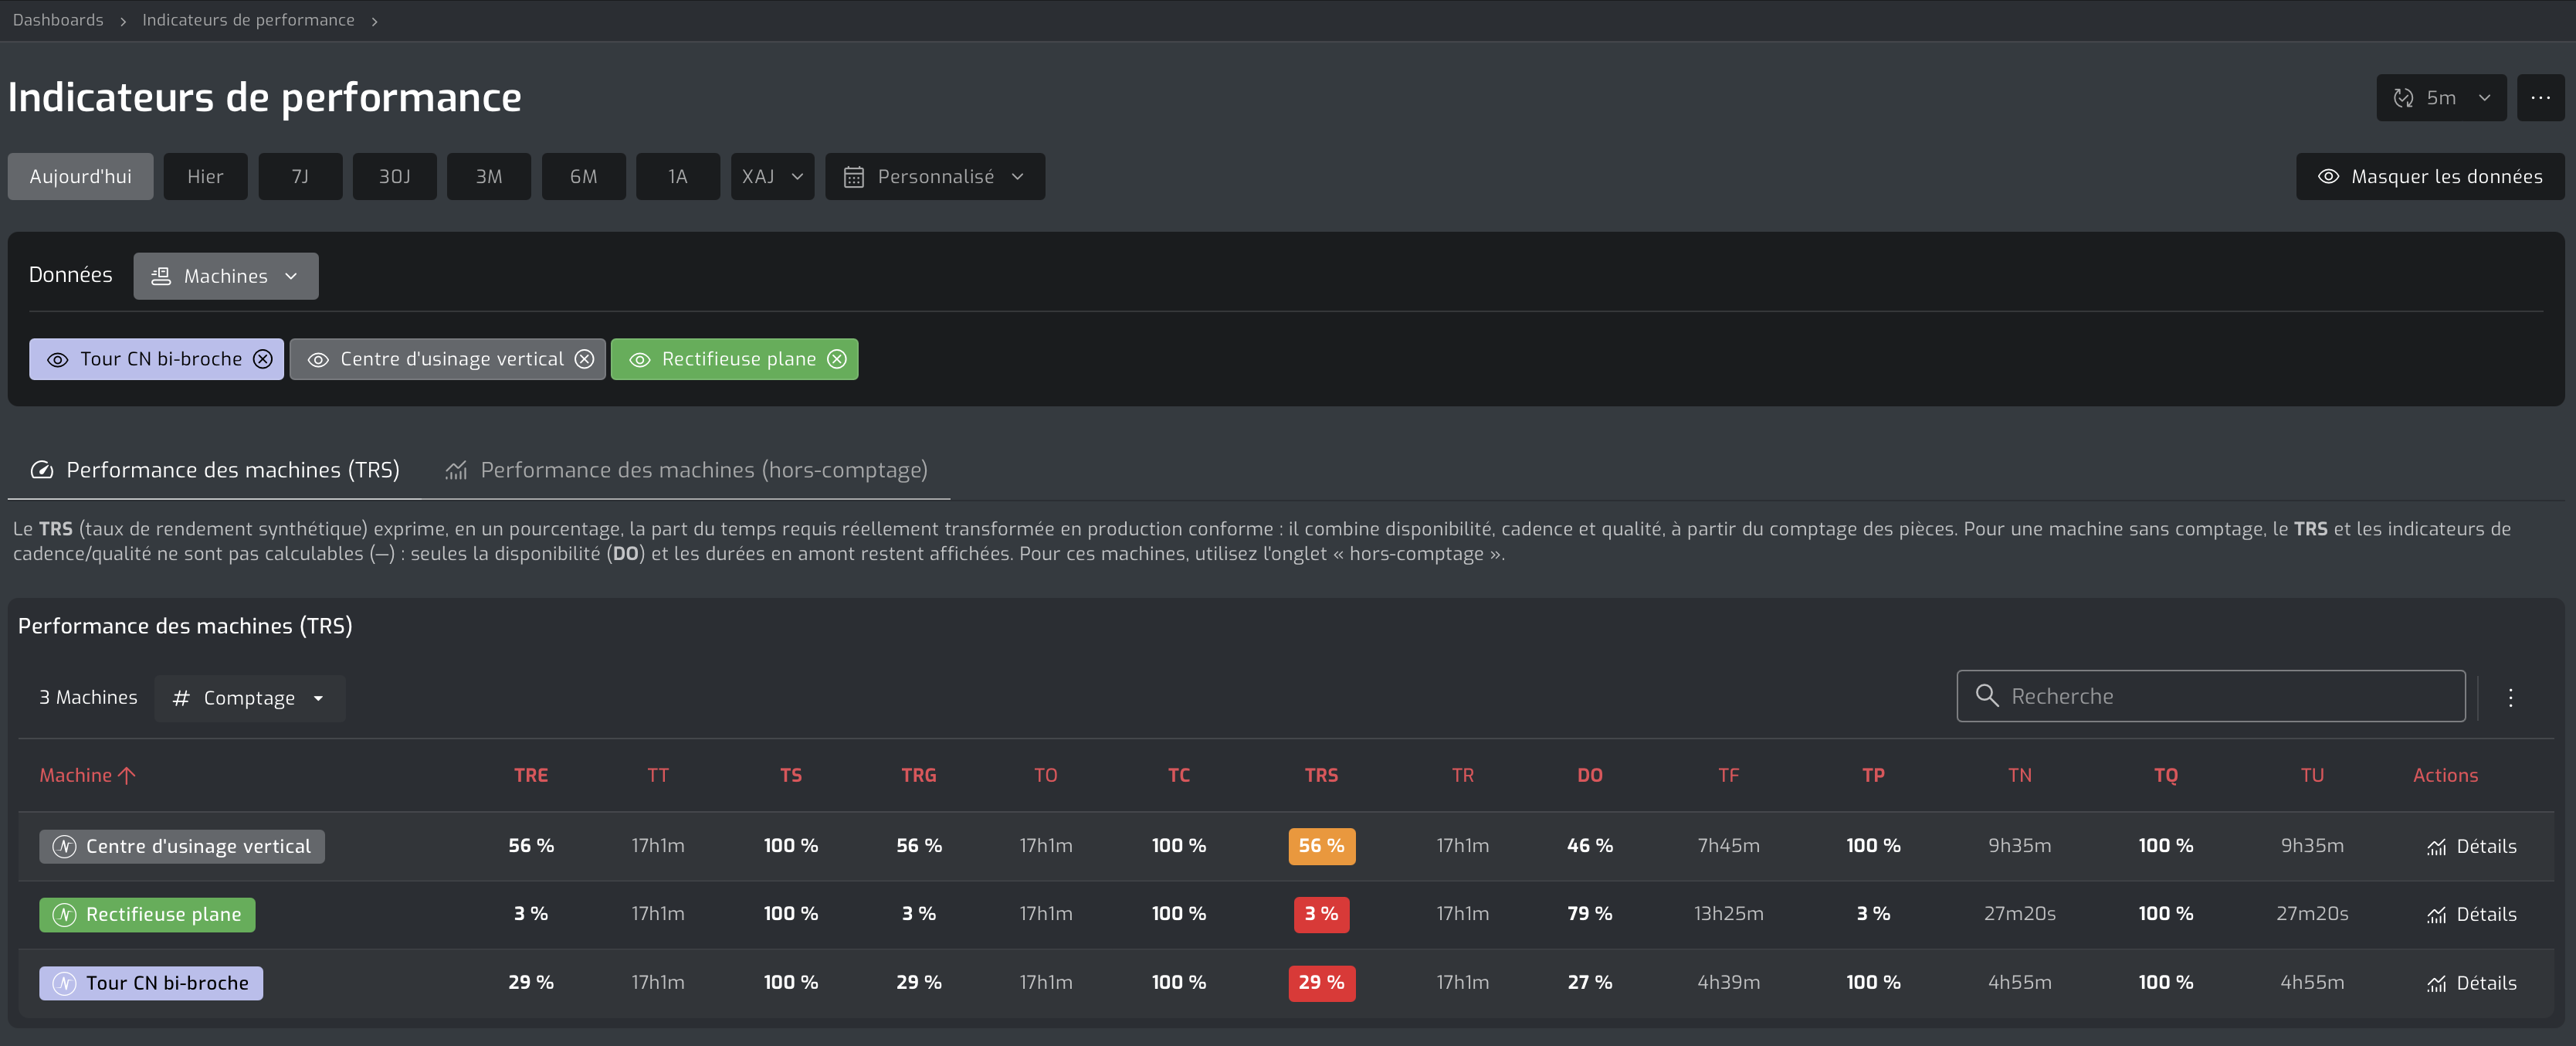The width and height of the screenshot is (2576, 1046).
Task: Select the Performance des machines (TRS) tab
Action: [215, 470]
